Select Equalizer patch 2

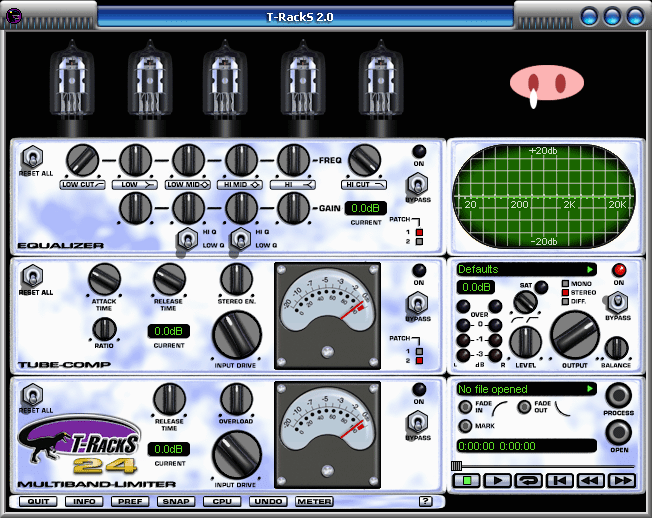pyautogui.click(x=419, y=242)
